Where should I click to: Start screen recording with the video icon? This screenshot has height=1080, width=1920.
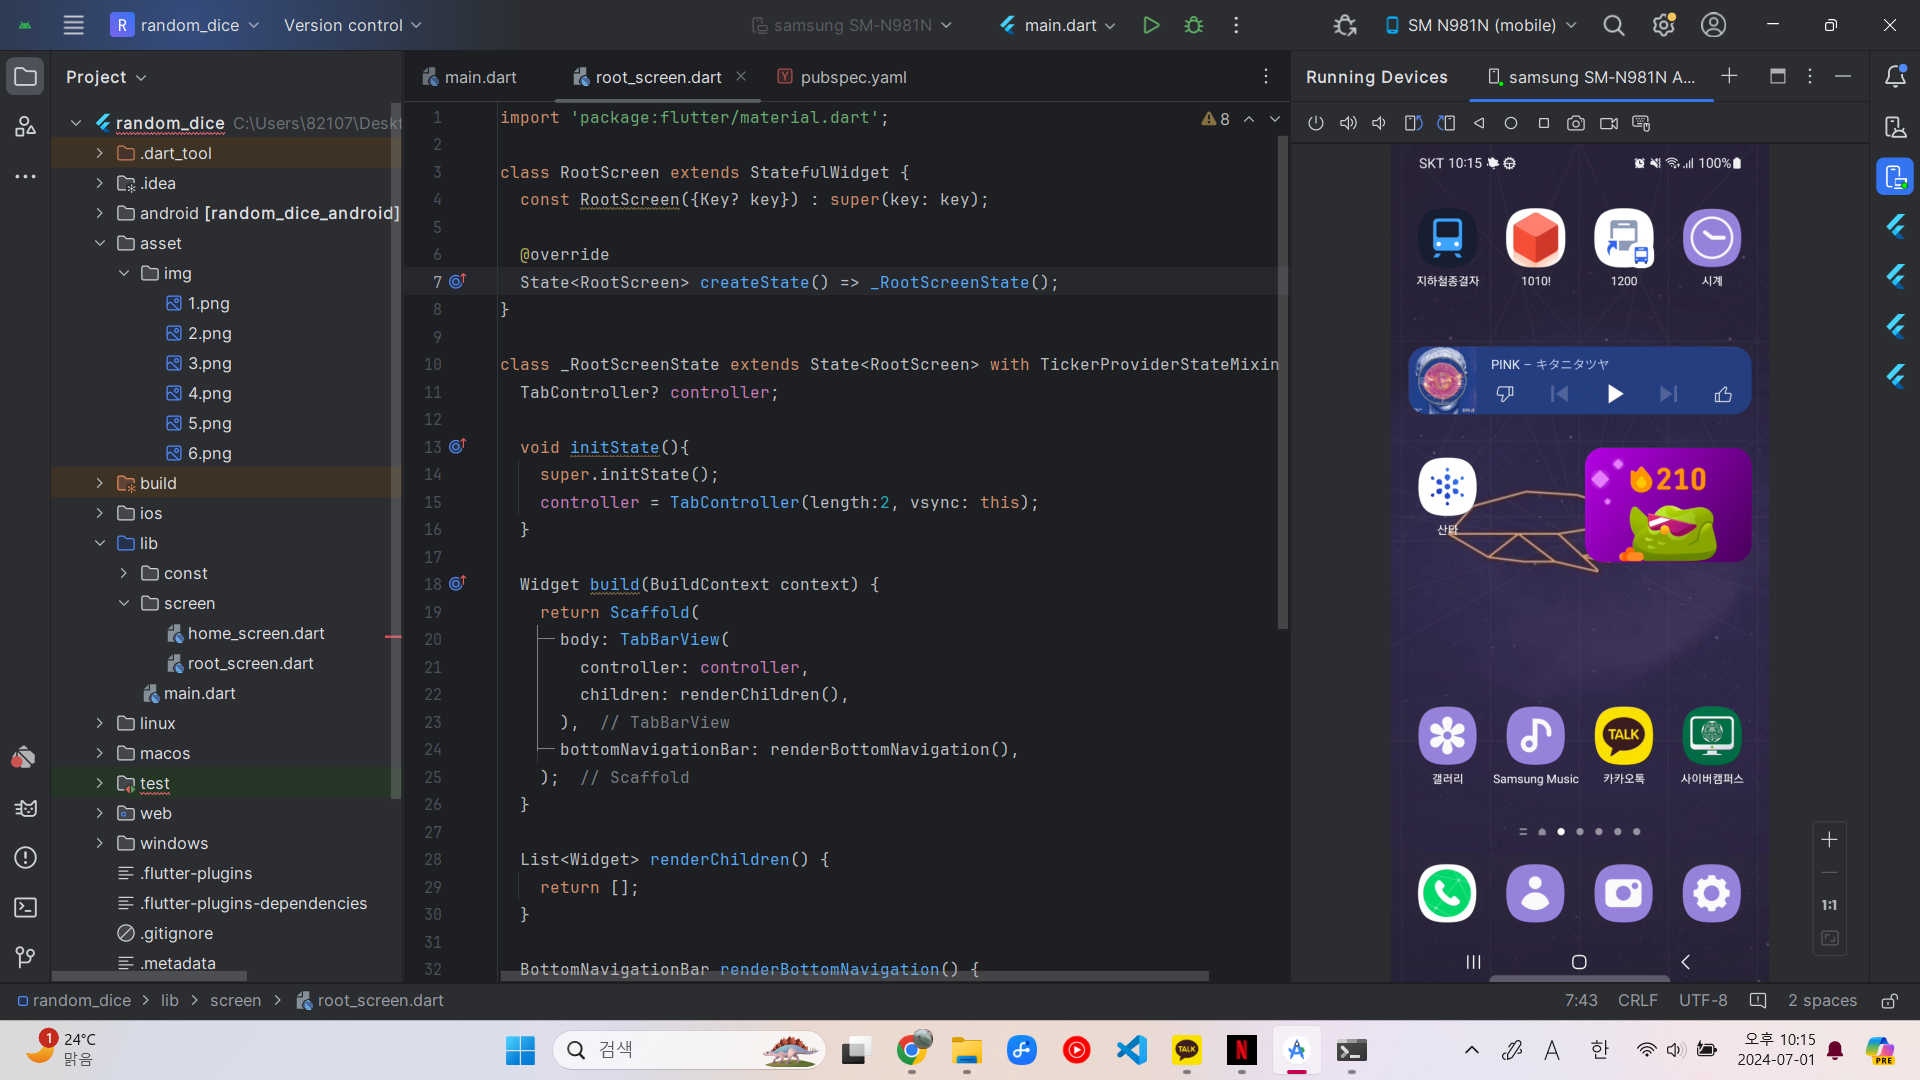pos(1608,123)
